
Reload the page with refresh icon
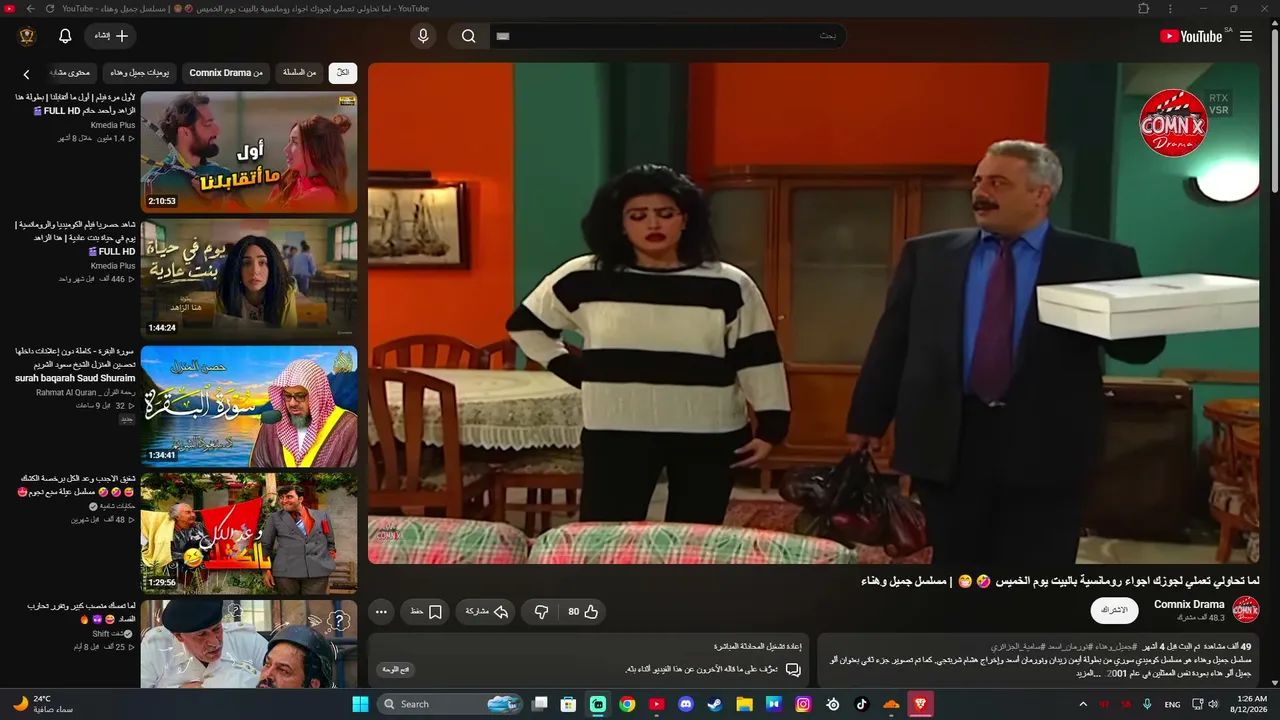48,9
